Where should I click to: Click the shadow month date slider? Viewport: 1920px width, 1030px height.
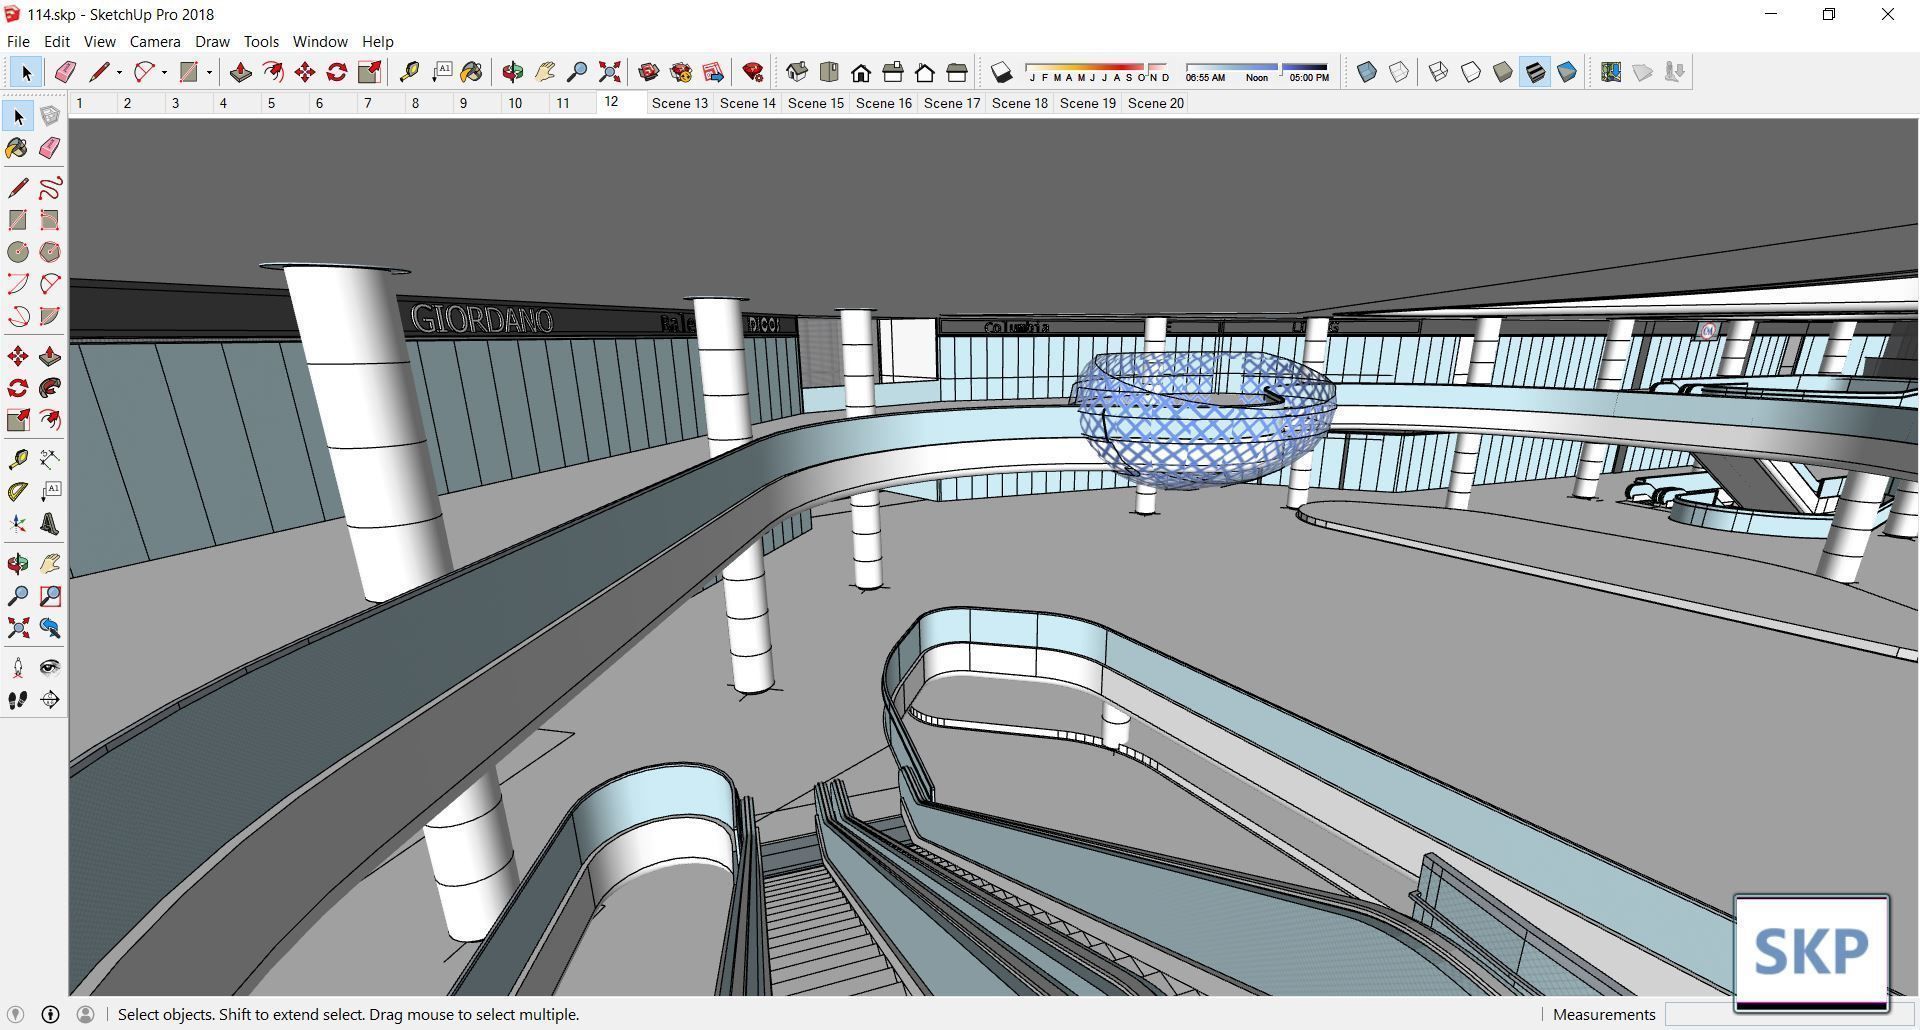point(1096,72)
